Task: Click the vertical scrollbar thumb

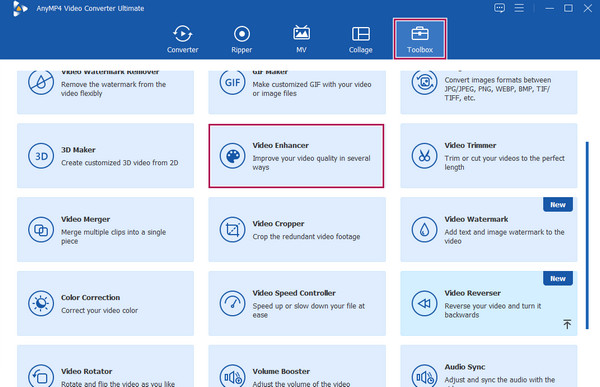Action: click(587, 235)
